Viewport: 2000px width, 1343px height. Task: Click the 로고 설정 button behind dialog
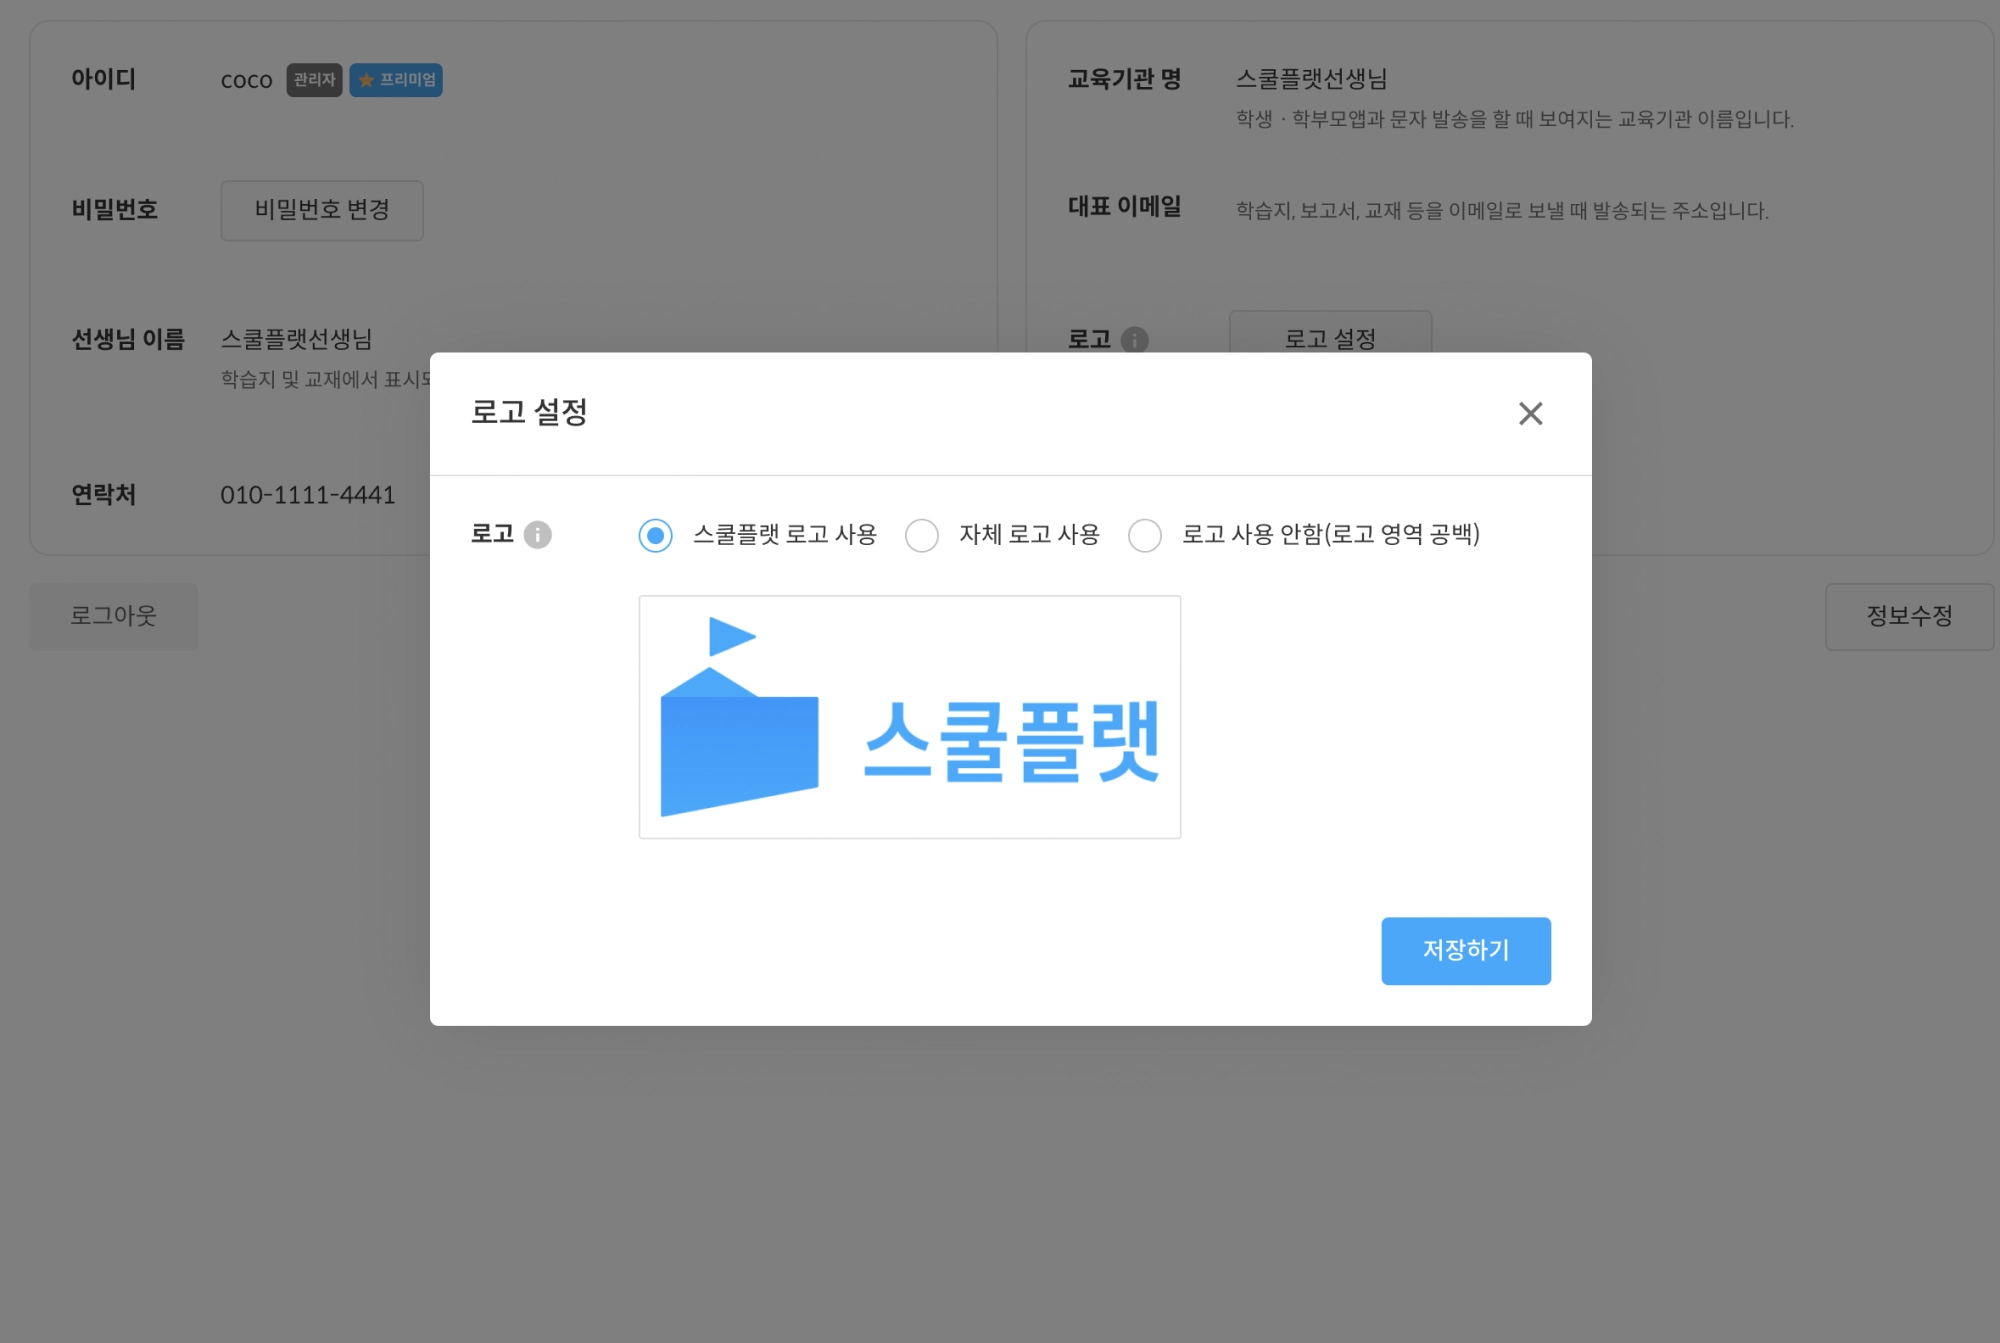pos(1330,336)
